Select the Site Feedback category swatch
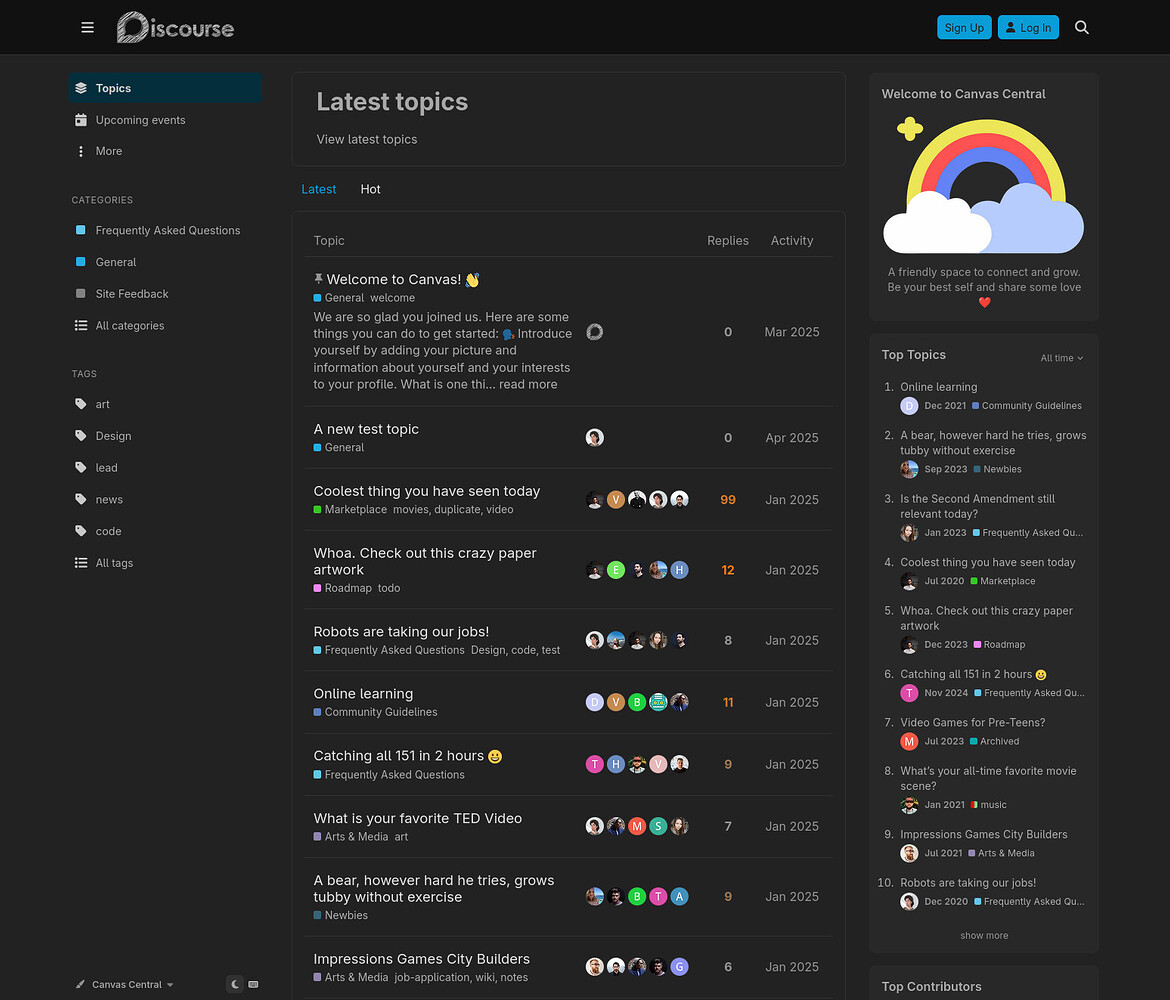This screenshot has height=1000, width=1170. pyautogui.click(x=81, y=294)
